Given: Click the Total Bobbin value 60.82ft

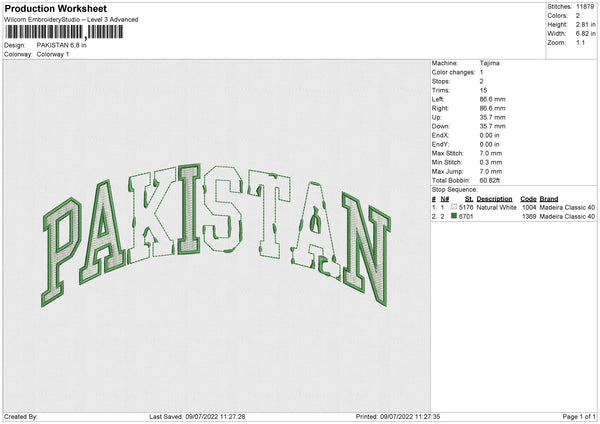Looking at the screenshot, I should [490, 181].
